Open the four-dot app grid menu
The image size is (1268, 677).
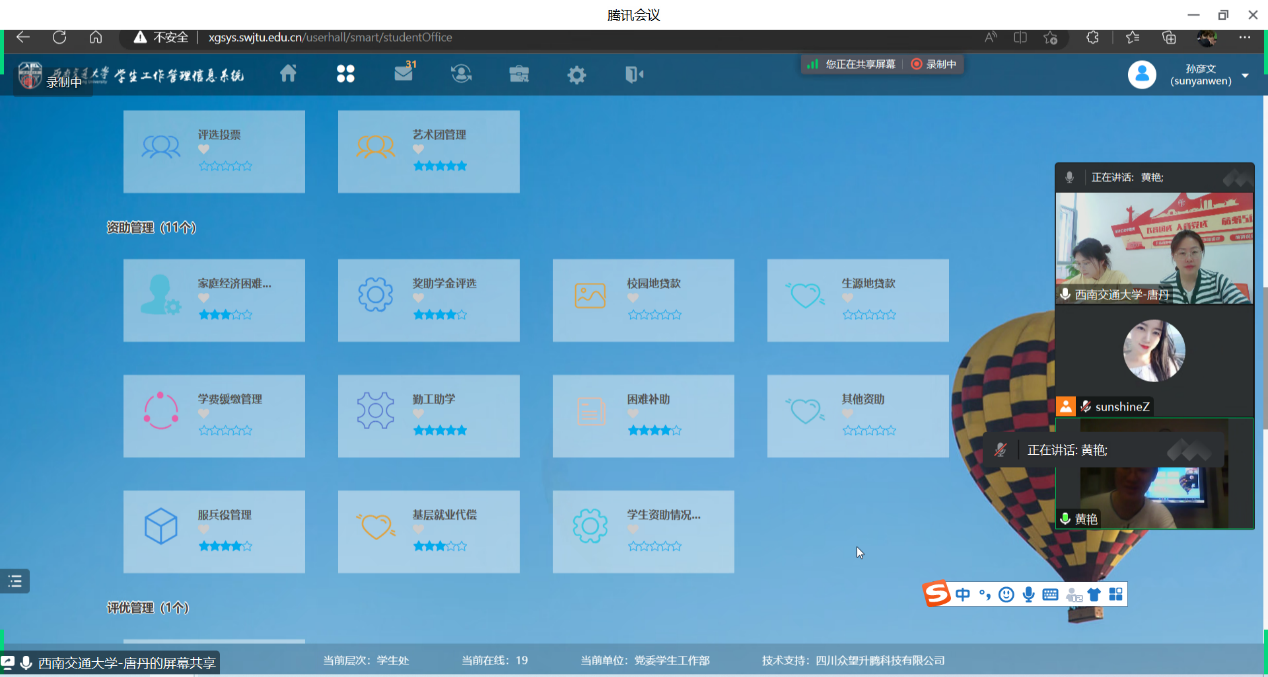tap(346, 74)
